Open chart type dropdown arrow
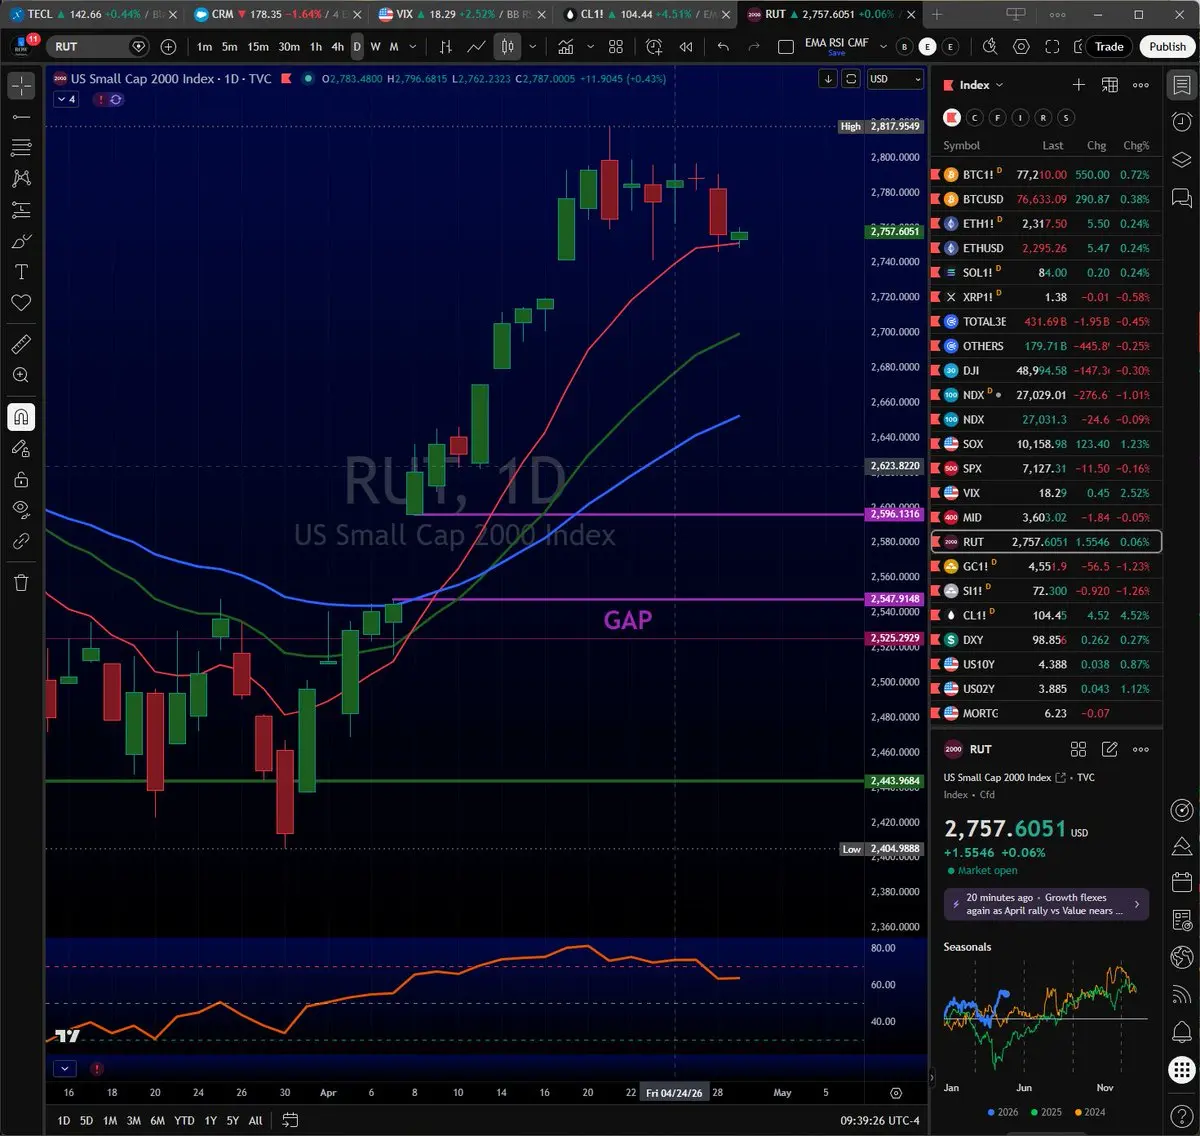This screenshot has width=1200, height=1136. tap(533, 47)
